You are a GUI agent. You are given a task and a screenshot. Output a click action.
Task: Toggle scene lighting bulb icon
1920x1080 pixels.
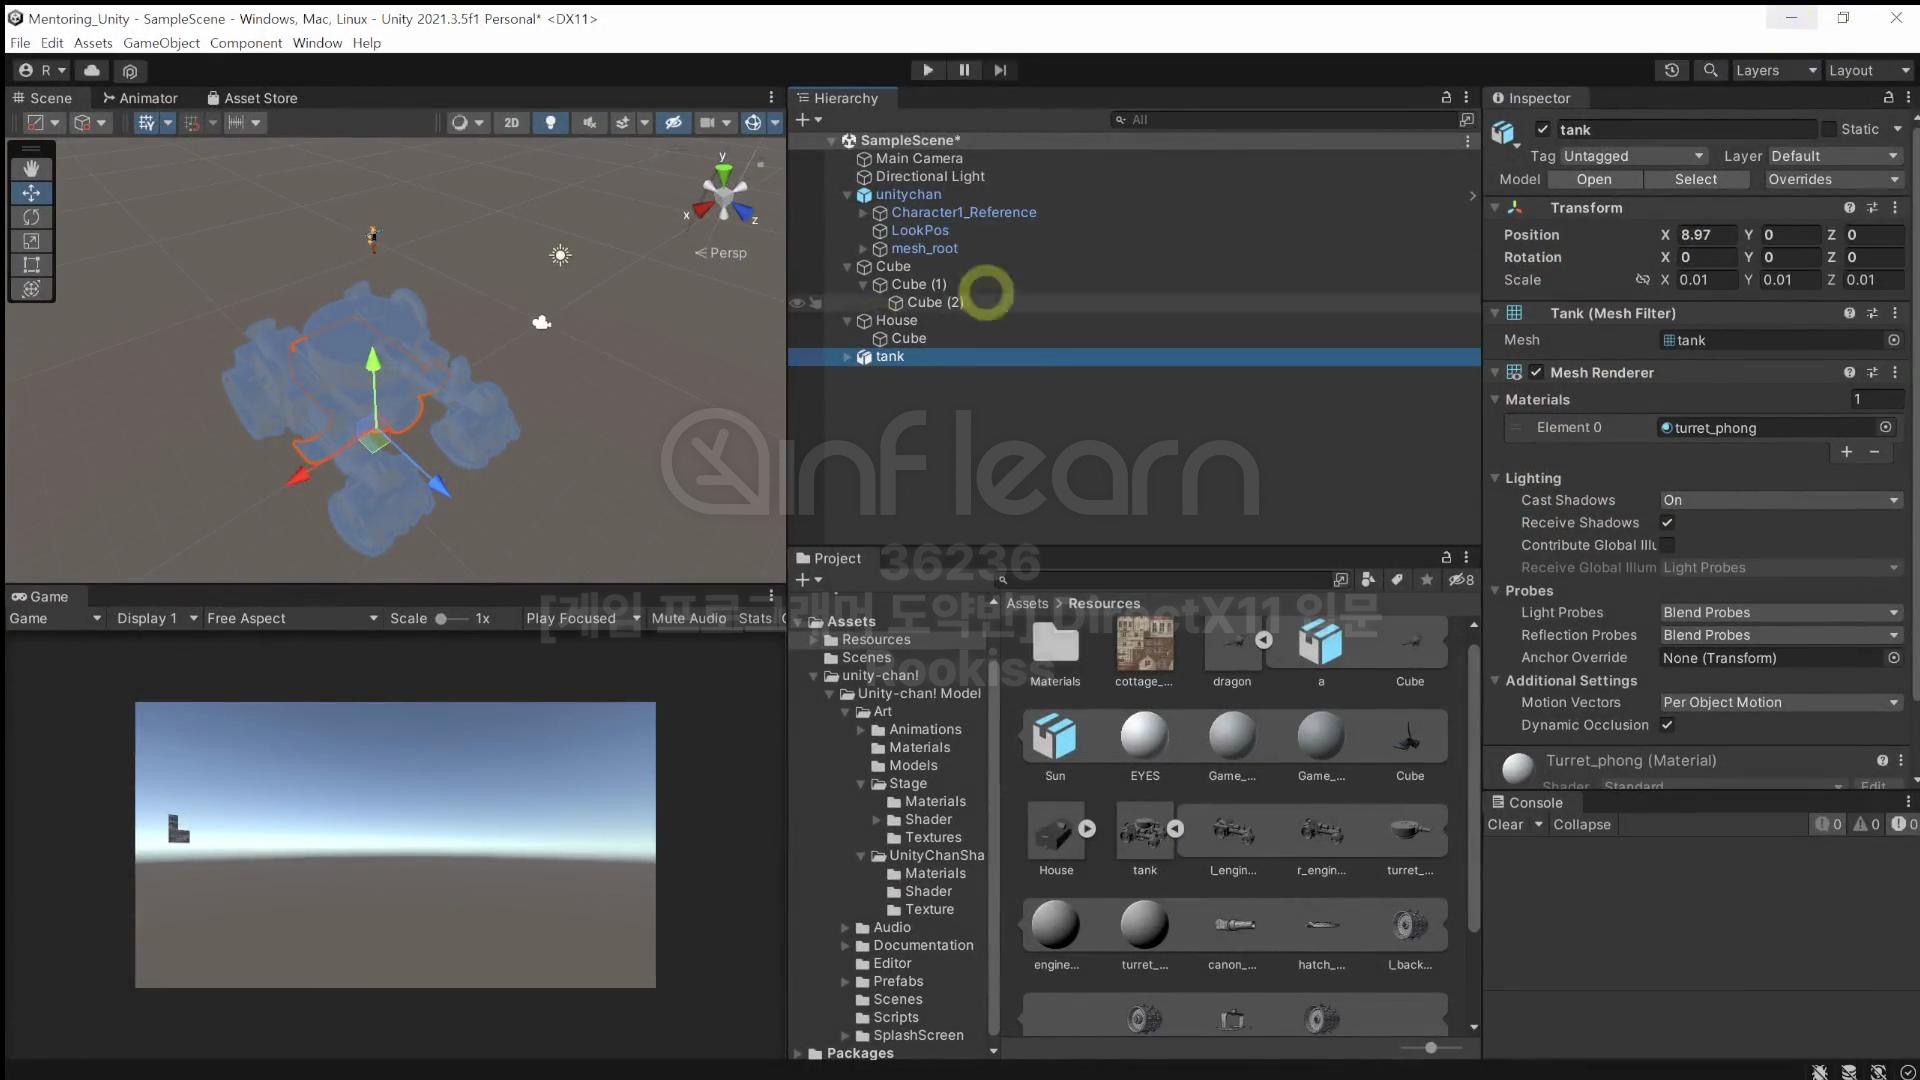tap(550, 122)
